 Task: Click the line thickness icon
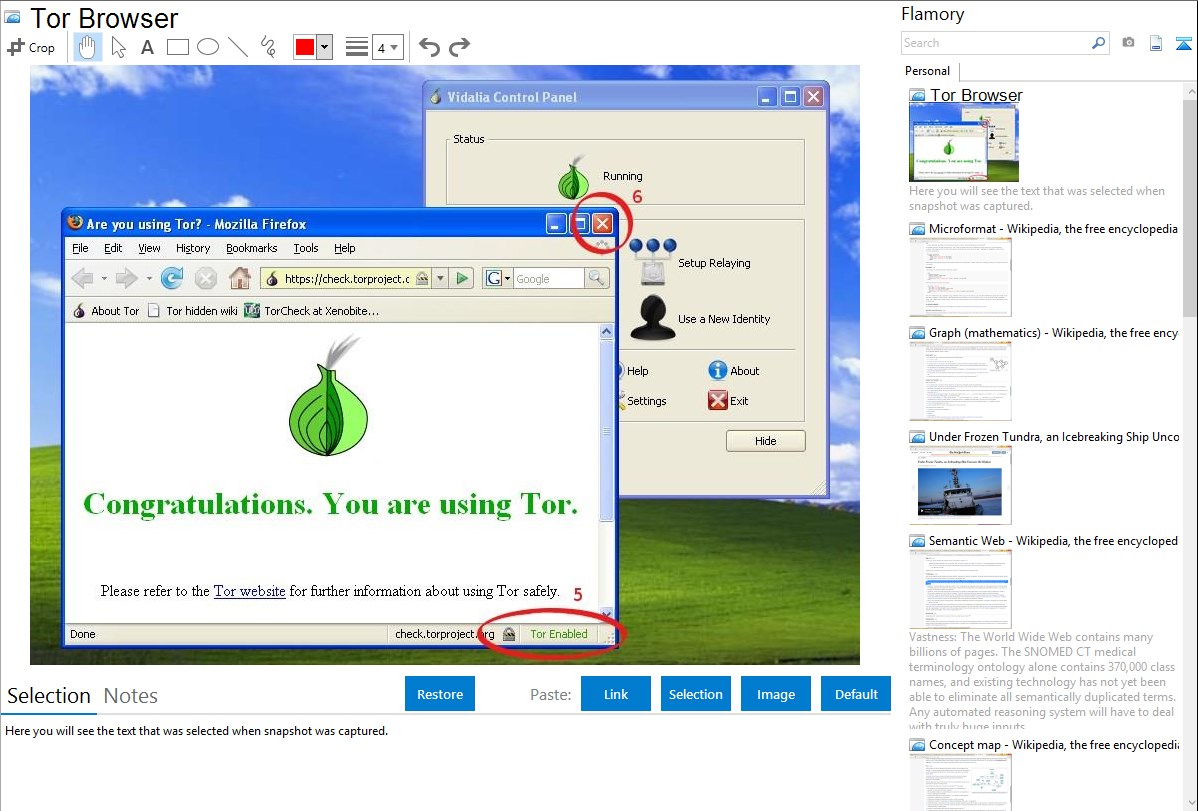click(x=357, y=47)
